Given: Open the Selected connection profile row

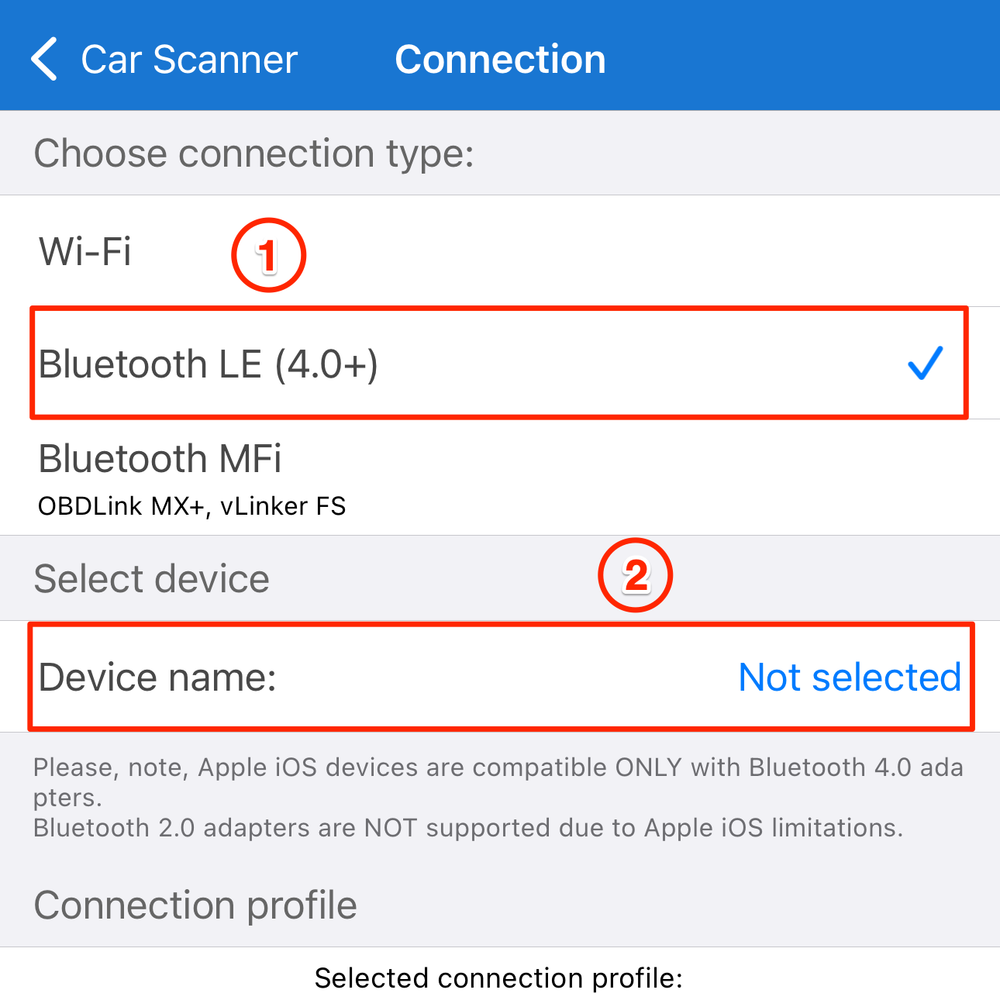Looking at the screenshot, I should pos(498,977).
